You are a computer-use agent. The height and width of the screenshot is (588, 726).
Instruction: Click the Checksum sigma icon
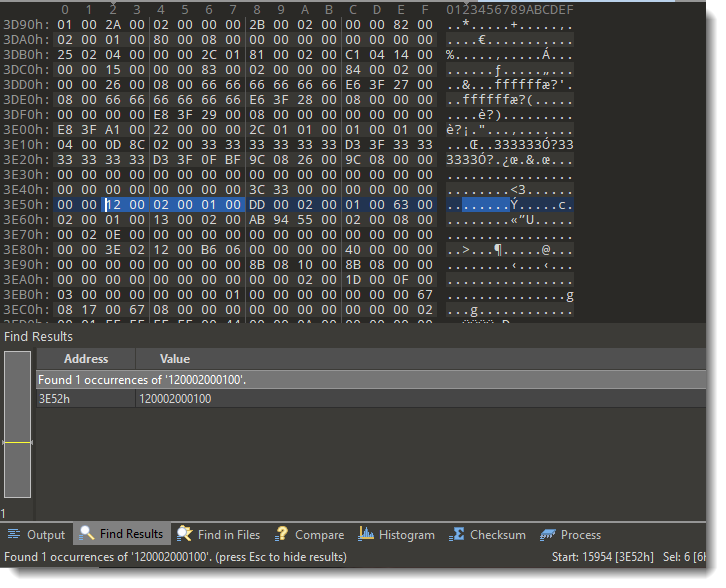pyautogui.click(x=457, y=535)
